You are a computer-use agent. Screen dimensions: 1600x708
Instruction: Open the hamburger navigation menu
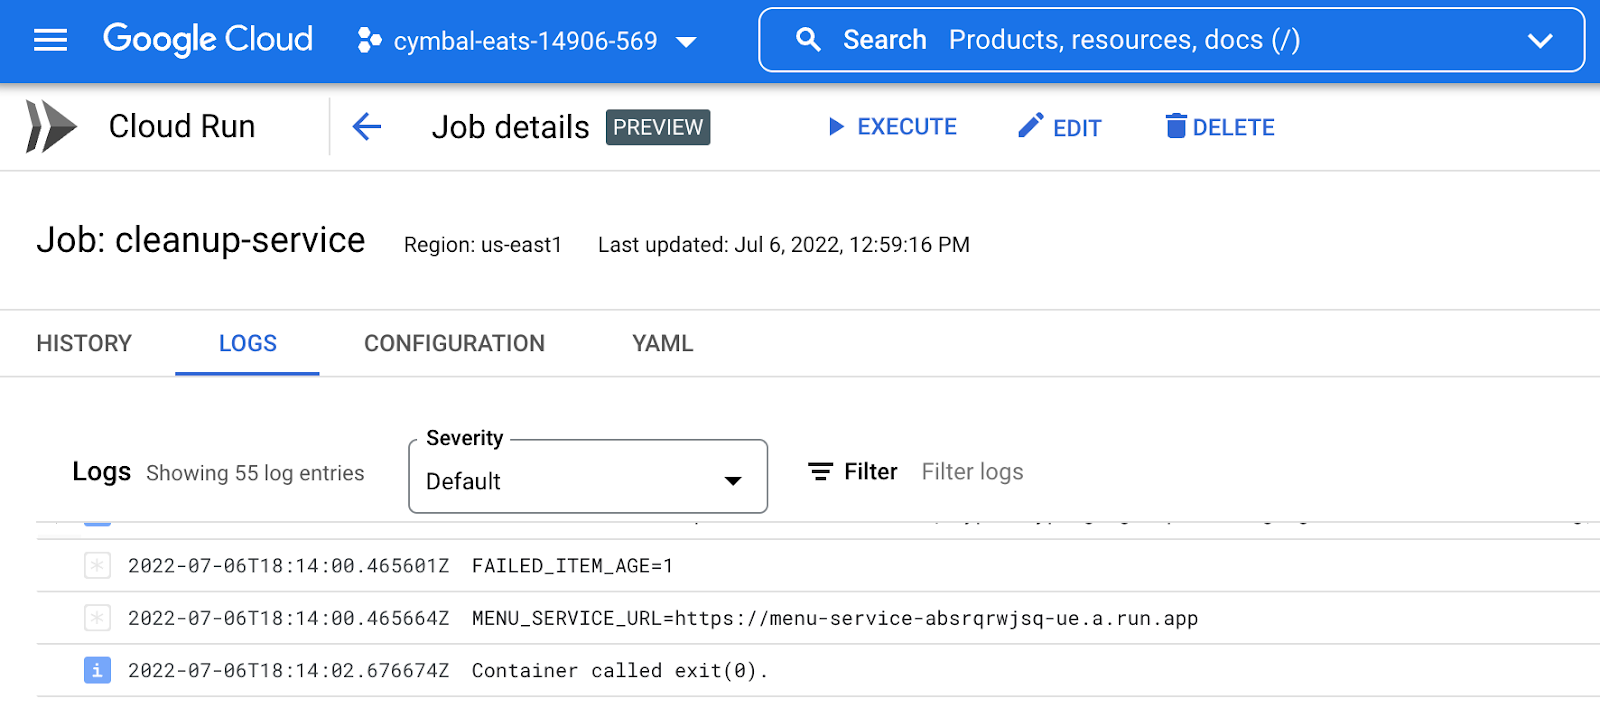[50, 40]
